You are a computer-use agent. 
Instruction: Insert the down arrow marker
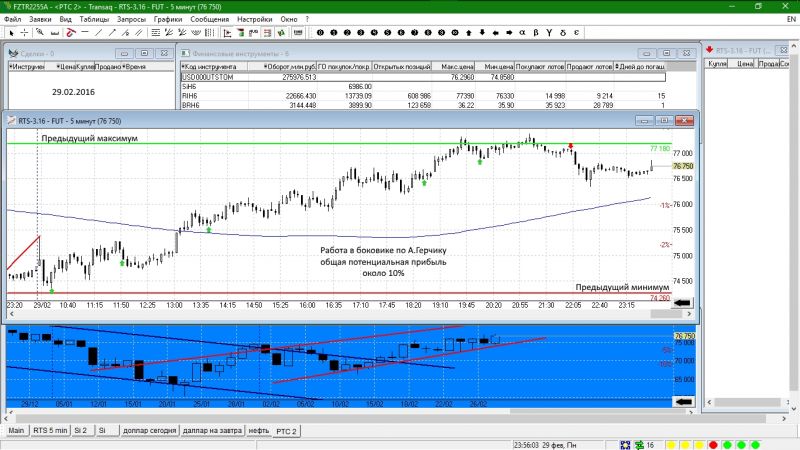click(482, 33)
